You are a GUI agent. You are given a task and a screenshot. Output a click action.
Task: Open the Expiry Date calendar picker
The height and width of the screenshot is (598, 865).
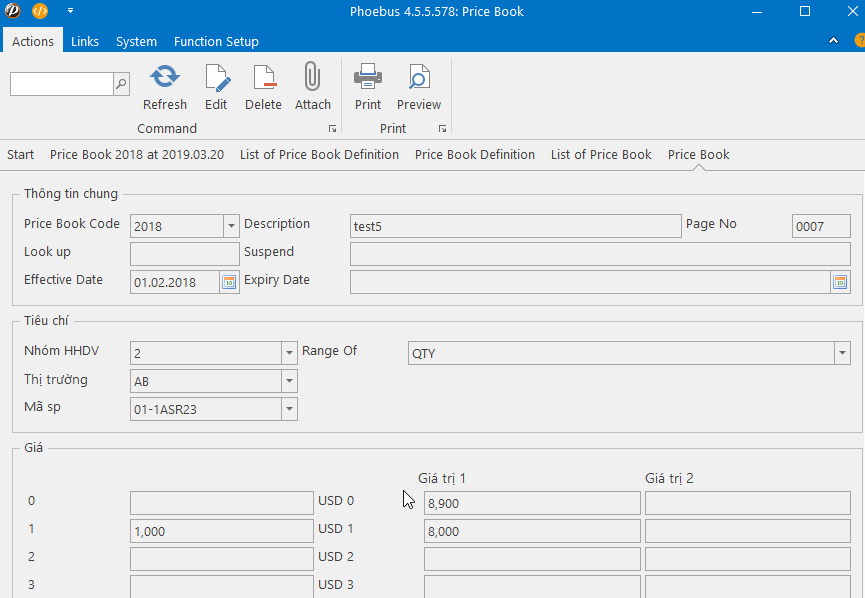point(839,282)
